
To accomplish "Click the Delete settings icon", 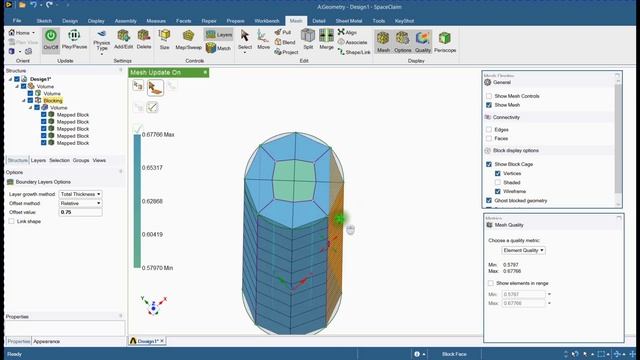I will coord(144,39).
